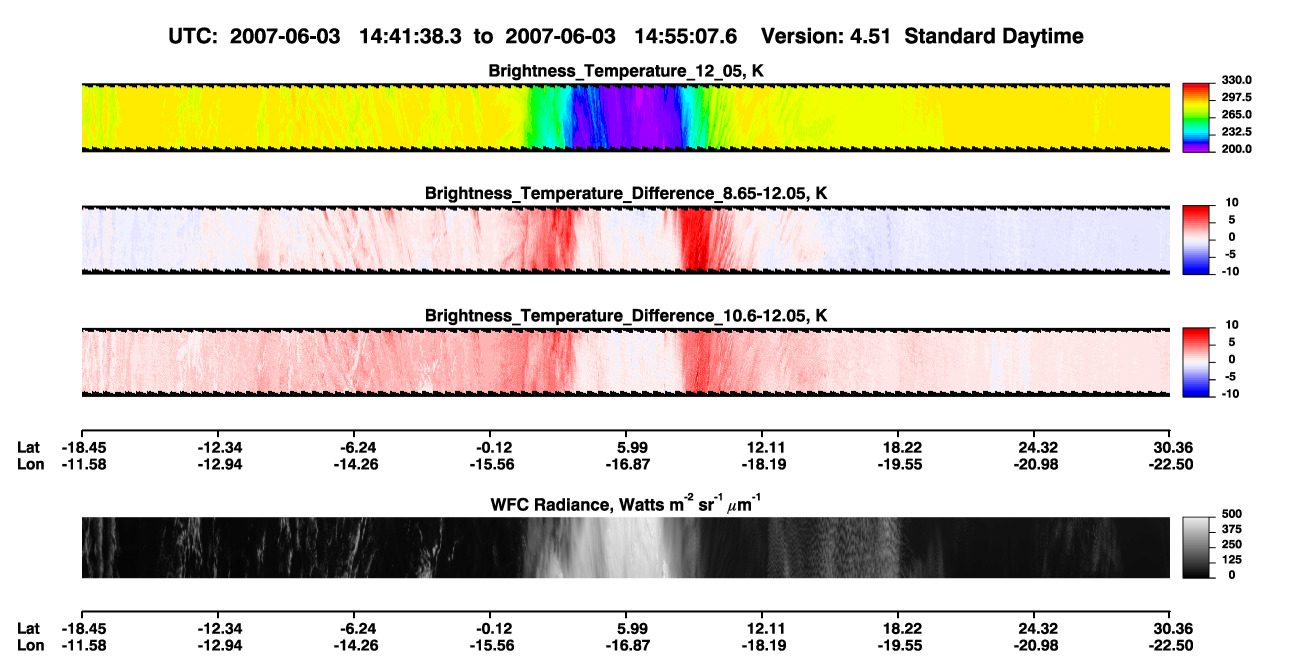Click the '232.5' color bar label
Viewport: 1300px width, 667px height.
1235,132
